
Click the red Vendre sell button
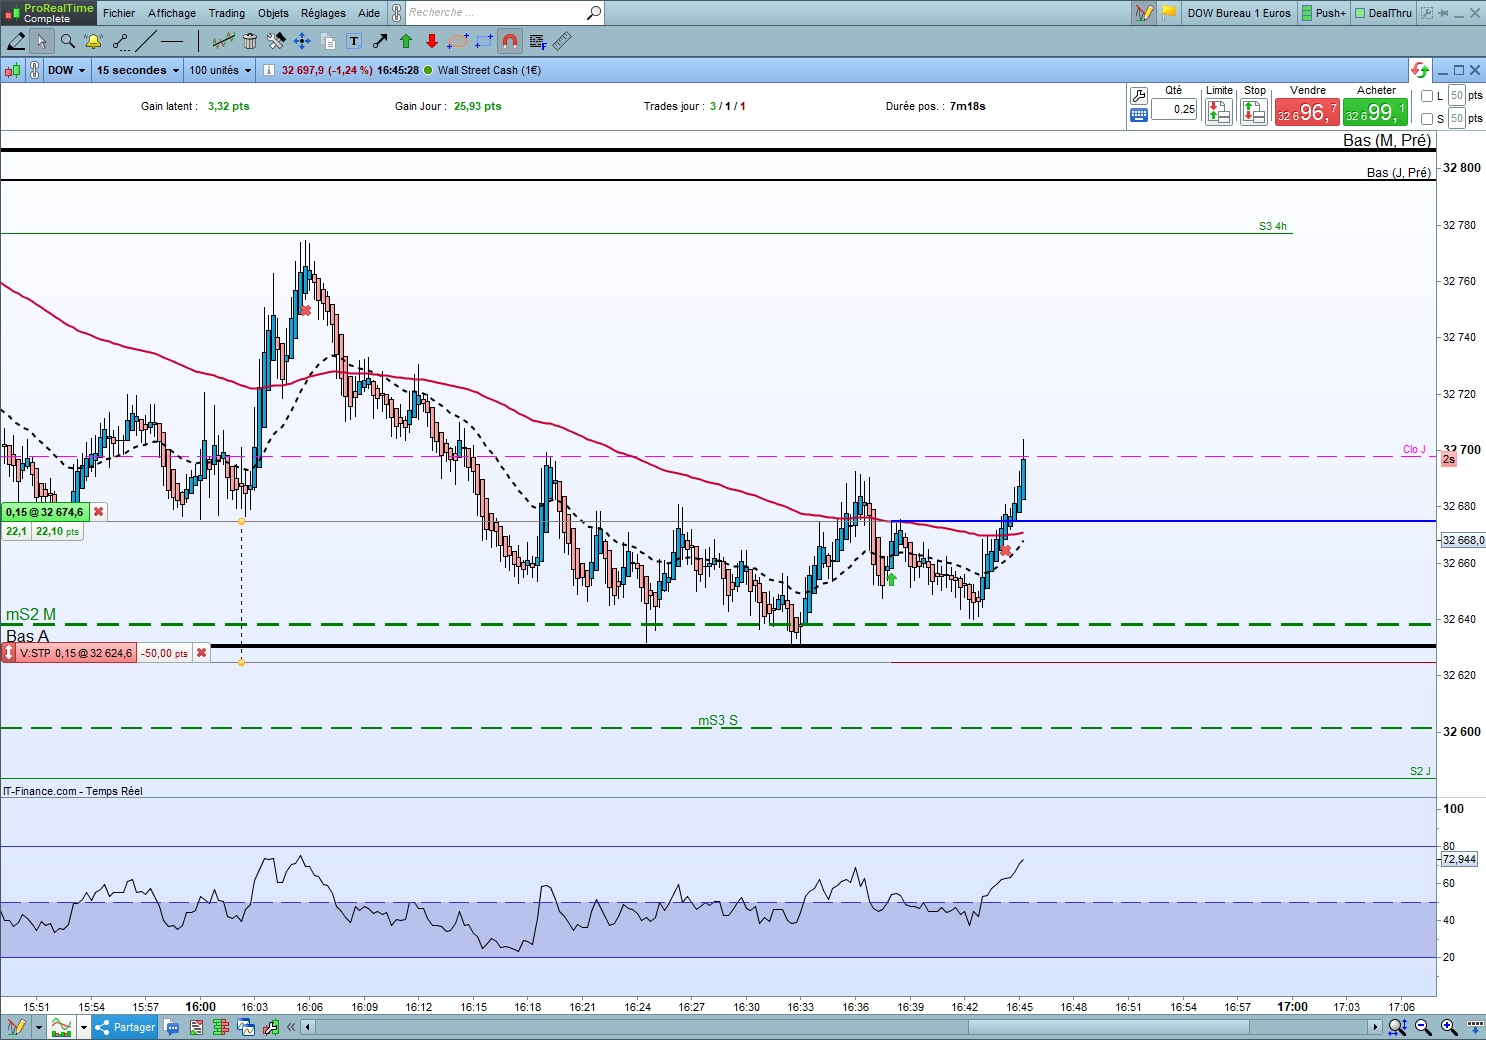1306,112
